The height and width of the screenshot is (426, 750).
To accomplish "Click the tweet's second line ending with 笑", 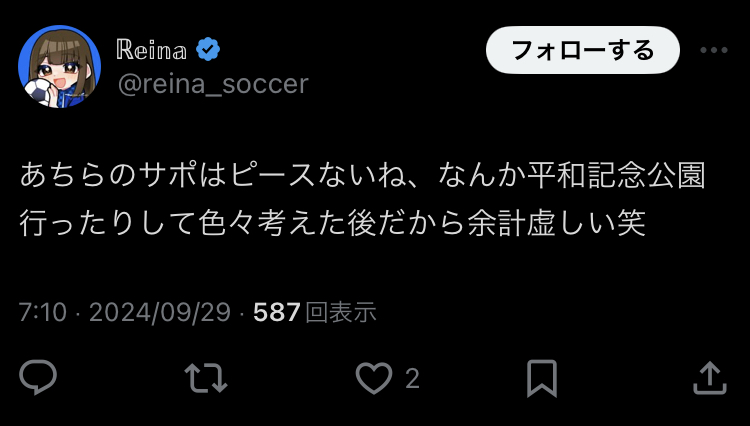I will pos(333,223).
